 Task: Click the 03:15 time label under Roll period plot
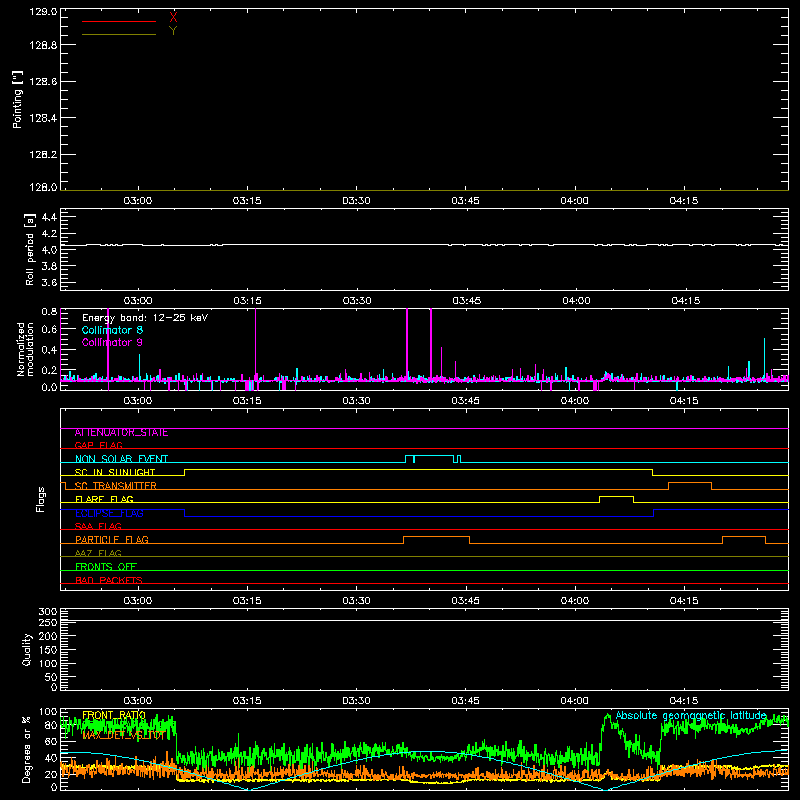247,301
